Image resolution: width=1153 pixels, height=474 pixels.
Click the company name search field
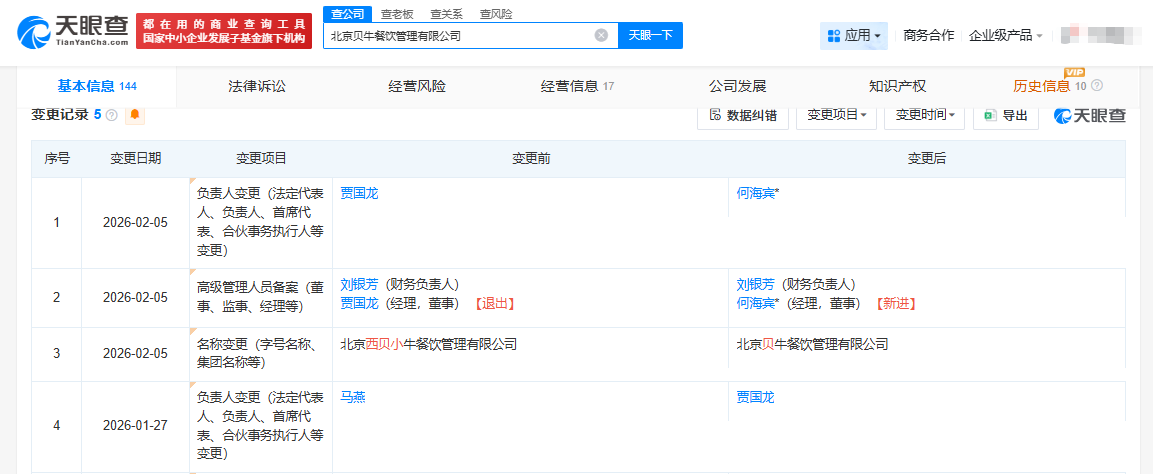(458, 35)
